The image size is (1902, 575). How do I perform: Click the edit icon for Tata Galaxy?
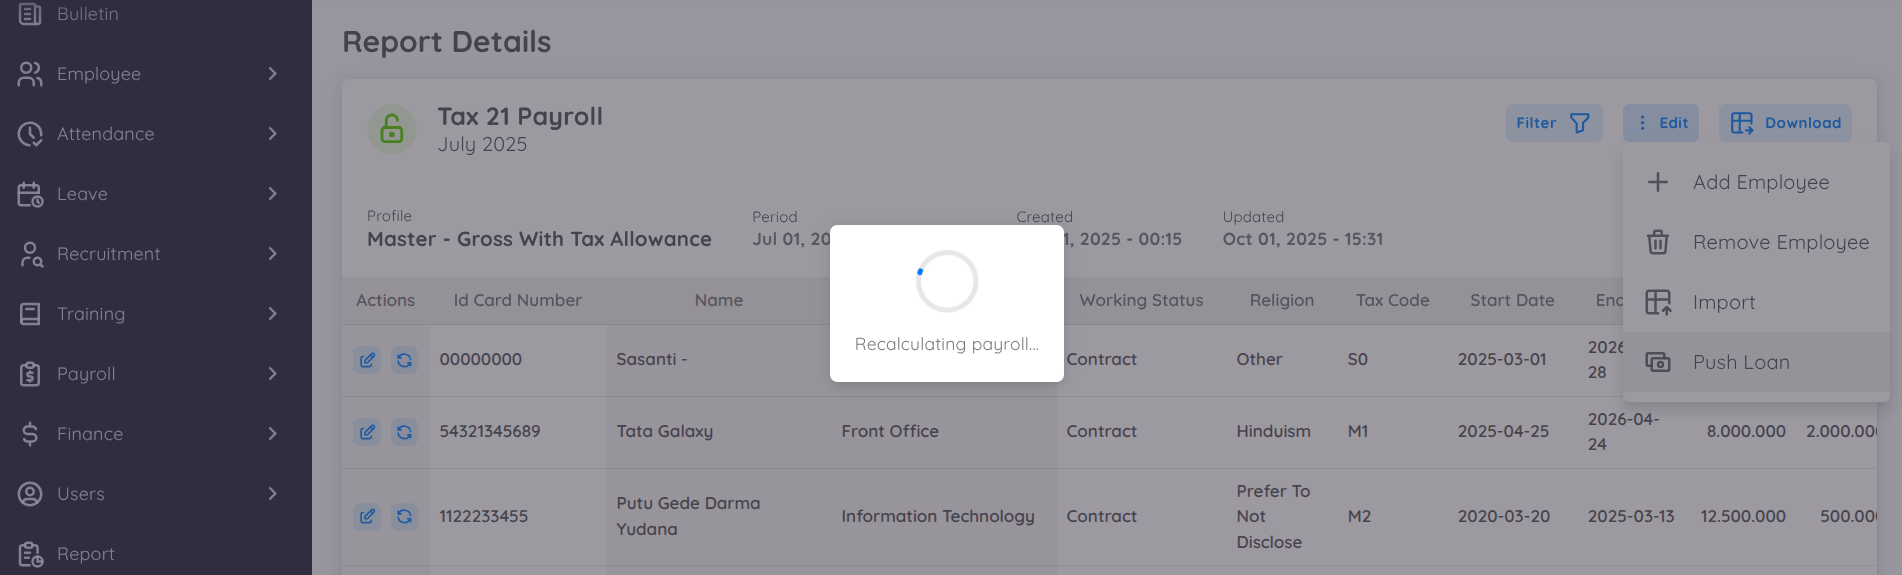pos(367,432)
